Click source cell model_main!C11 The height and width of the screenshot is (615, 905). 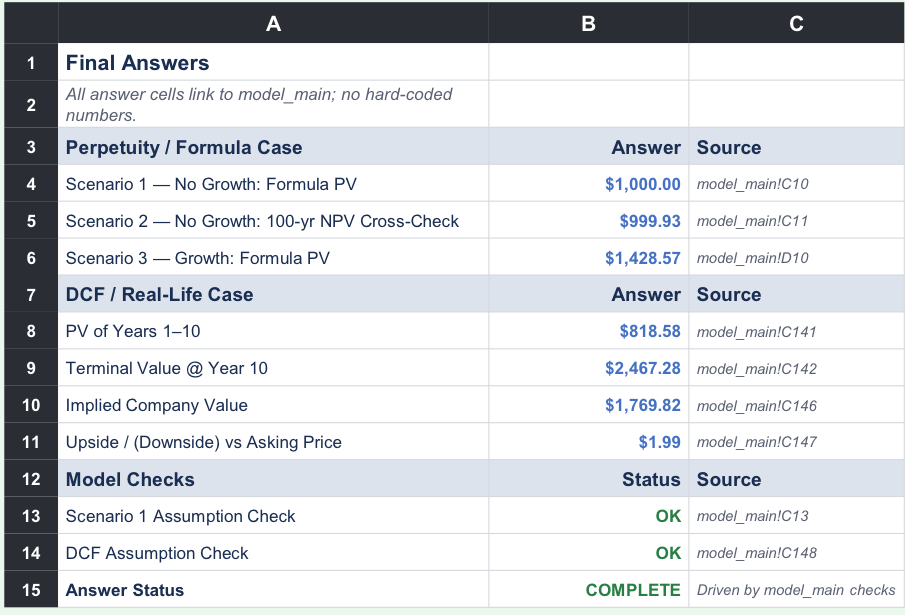pyautogui.click(x=796, y=221)
